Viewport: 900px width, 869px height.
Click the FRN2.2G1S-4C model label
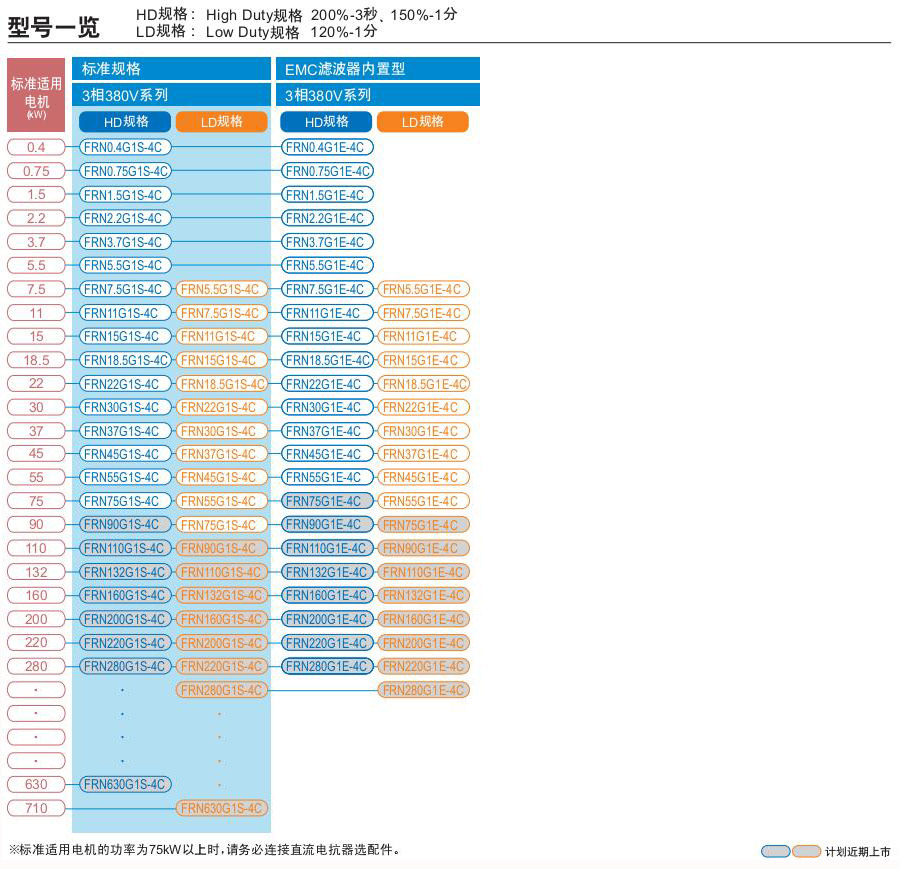(x=124, y=218)
